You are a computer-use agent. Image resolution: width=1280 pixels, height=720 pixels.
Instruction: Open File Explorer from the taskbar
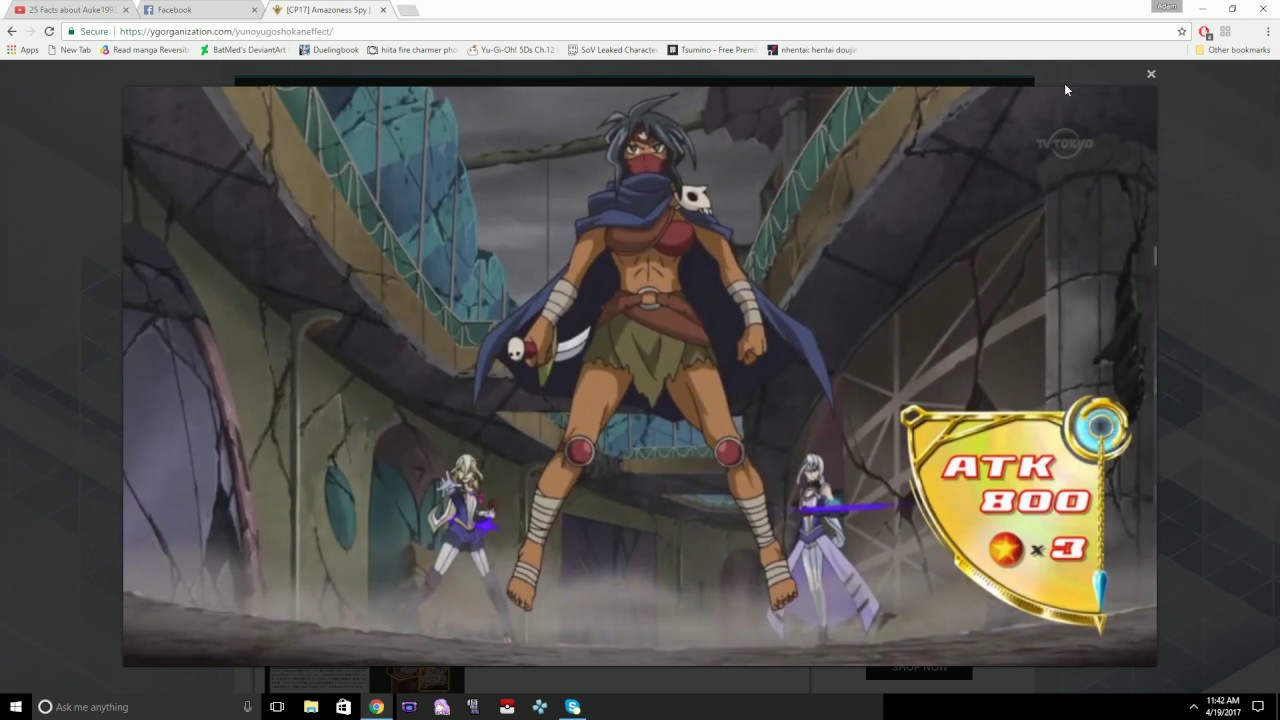[x=311, y=707]
